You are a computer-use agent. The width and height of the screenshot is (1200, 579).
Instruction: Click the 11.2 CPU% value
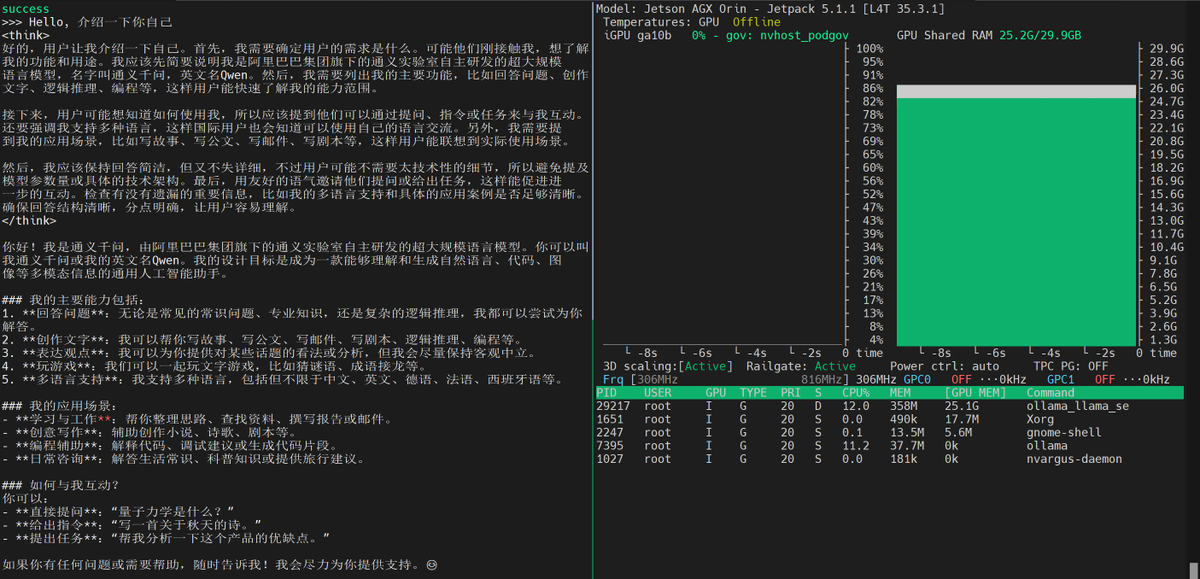[856, 446]
